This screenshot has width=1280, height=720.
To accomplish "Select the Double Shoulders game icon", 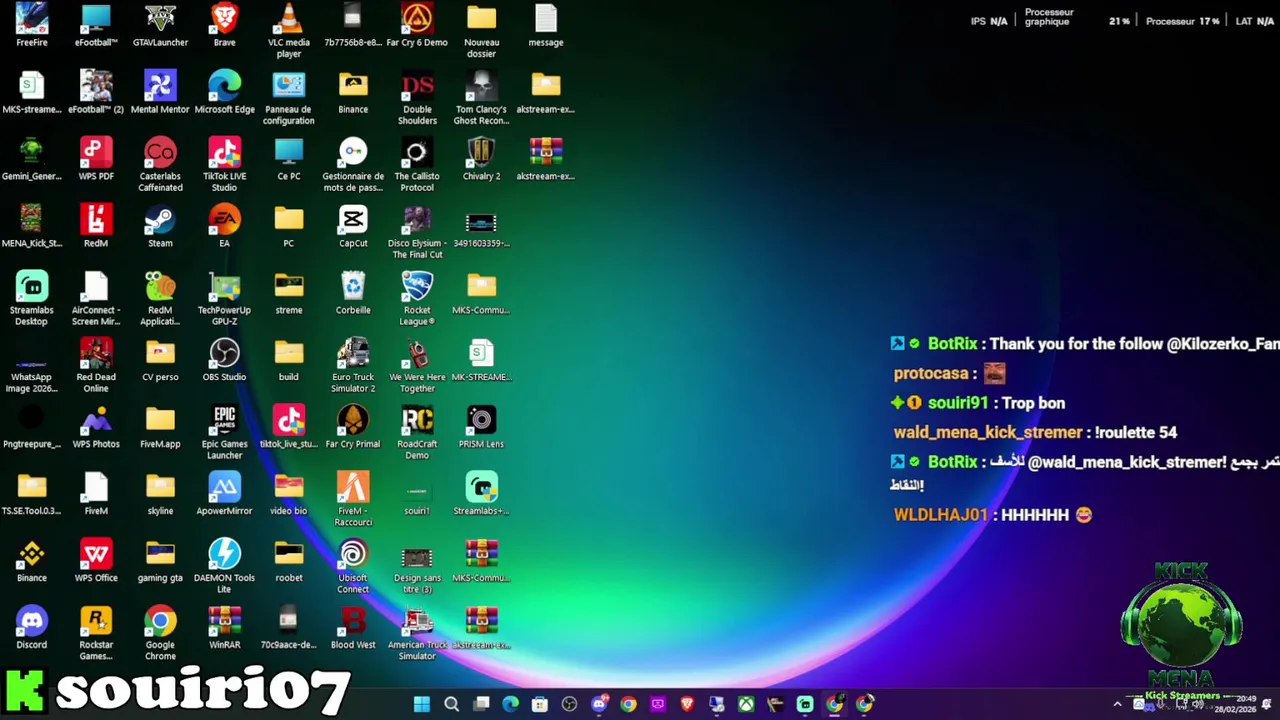I will [417, 98].
